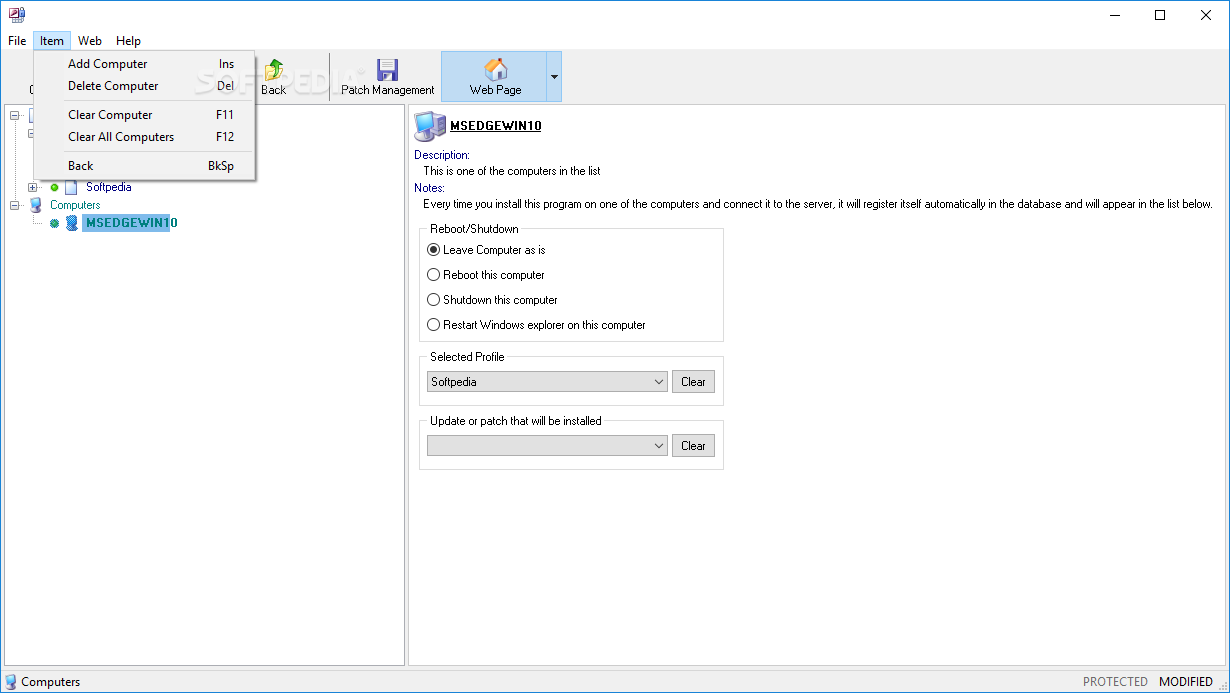Select MSEDGEWIN10 in the tree
This screenshot has width=1230, height=693.
tap(131, 223)
